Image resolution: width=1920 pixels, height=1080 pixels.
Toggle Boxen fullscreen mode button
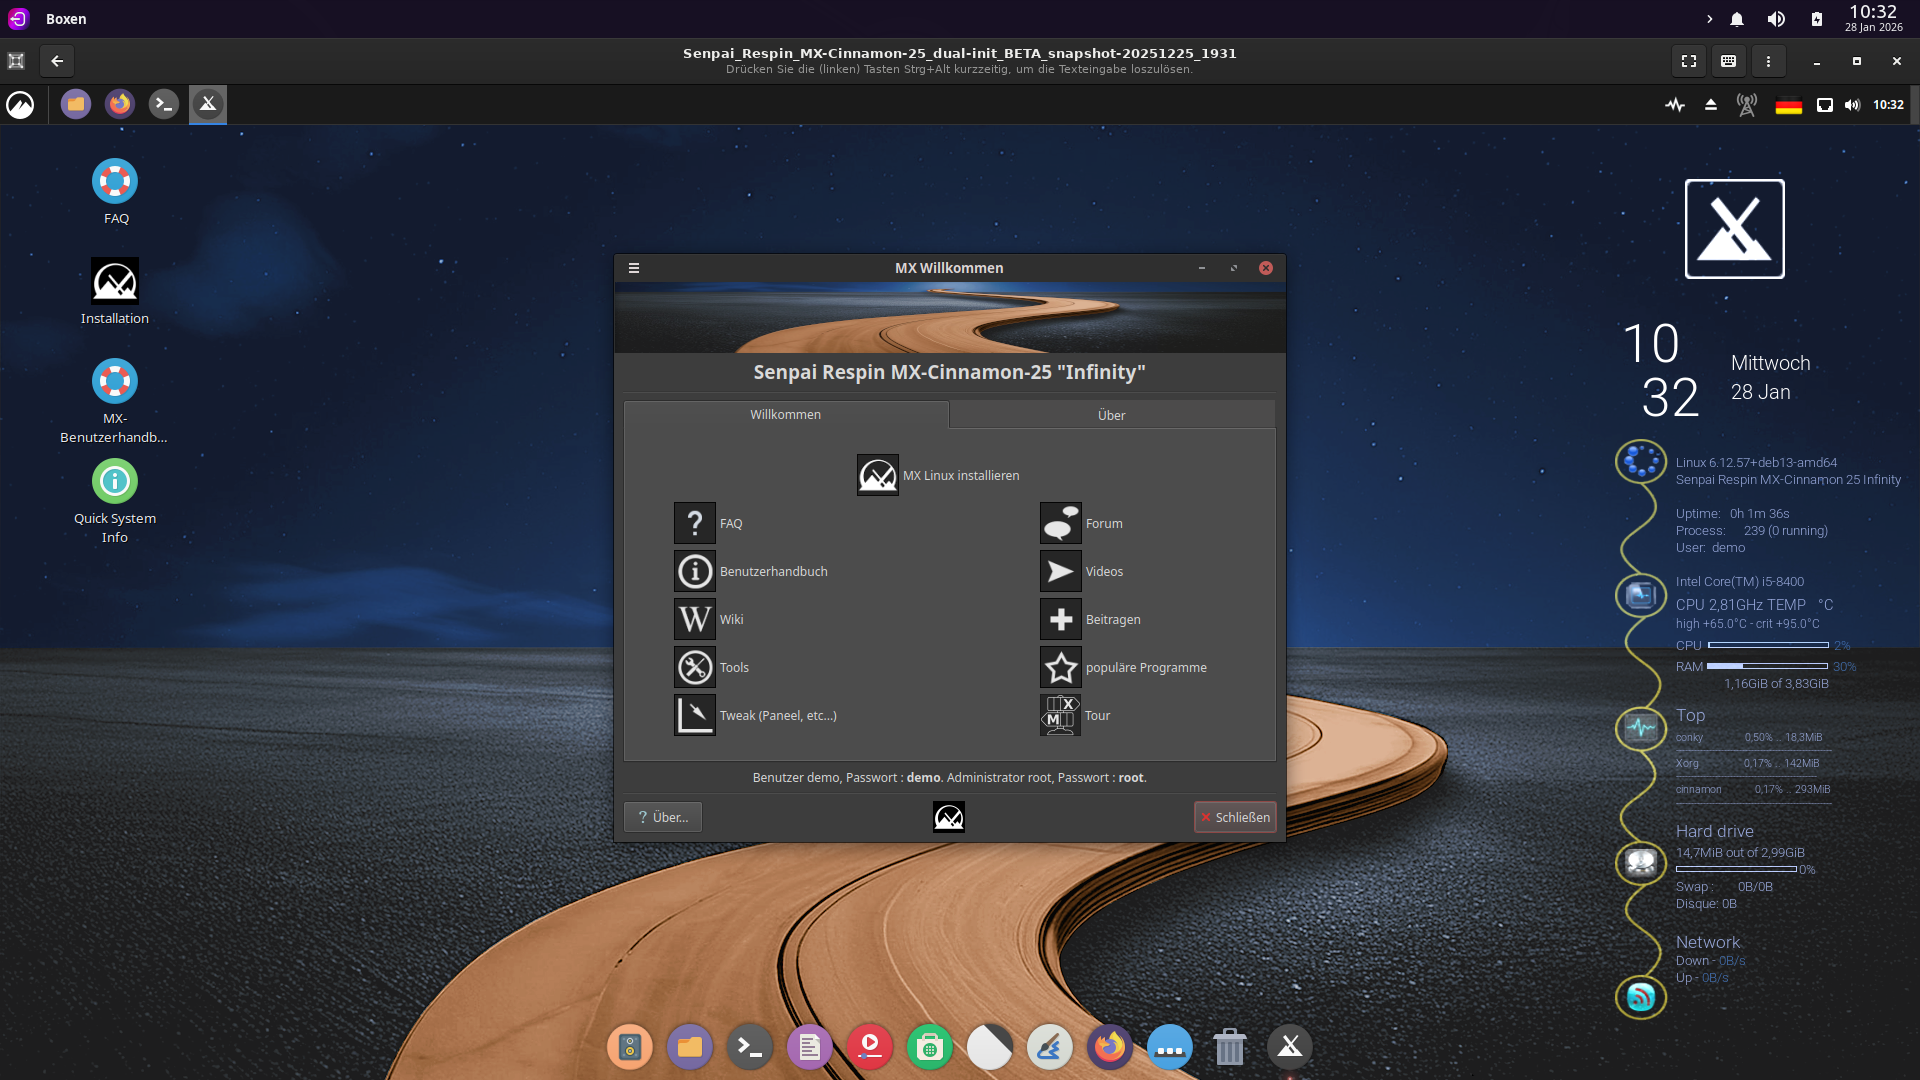point(1689,61)
